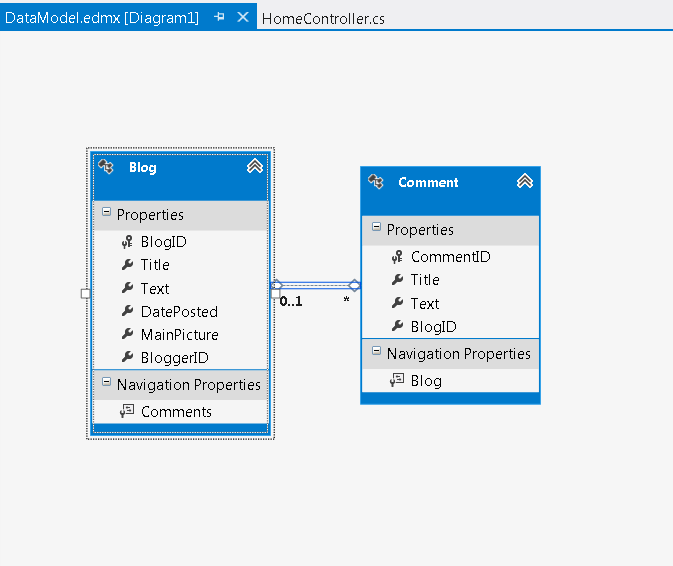Click the Comment entity title
The height and width of the screenshot is (566, 673).
(428, 182)
